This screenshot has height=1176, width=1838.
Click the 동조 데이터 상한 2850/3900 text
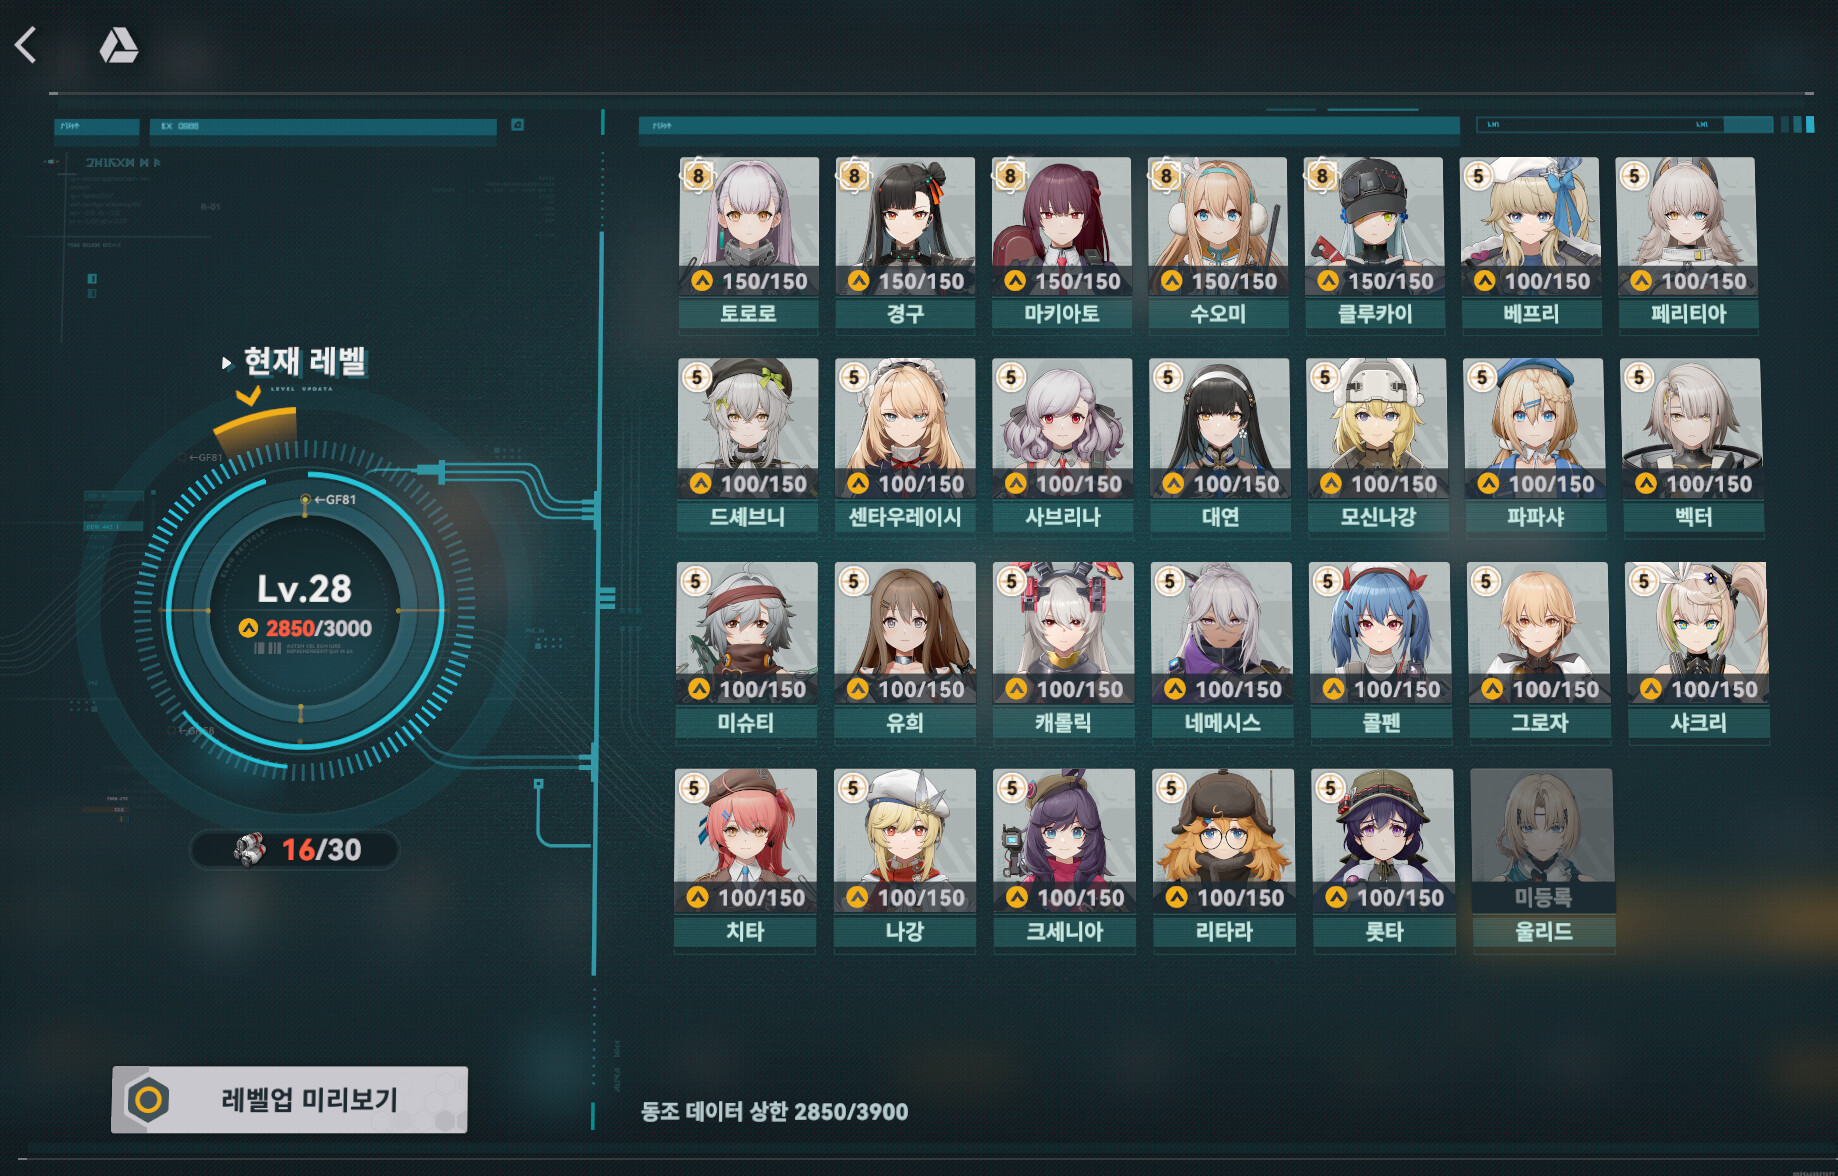pos(775,1112)
